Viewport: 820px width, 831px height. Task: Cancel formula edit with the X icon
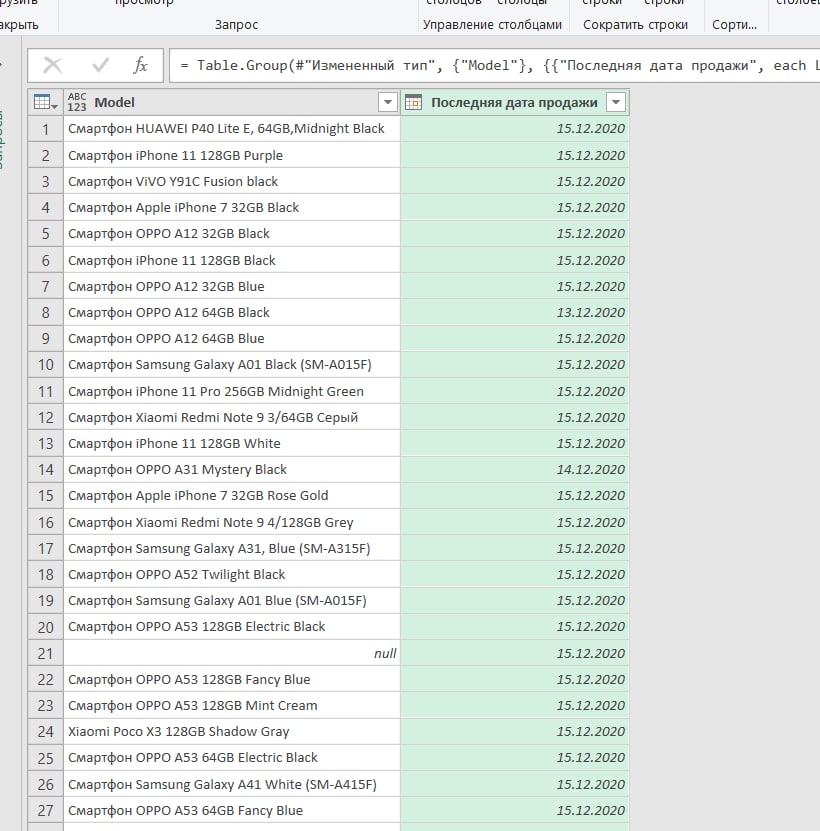(x=52, y=65)
